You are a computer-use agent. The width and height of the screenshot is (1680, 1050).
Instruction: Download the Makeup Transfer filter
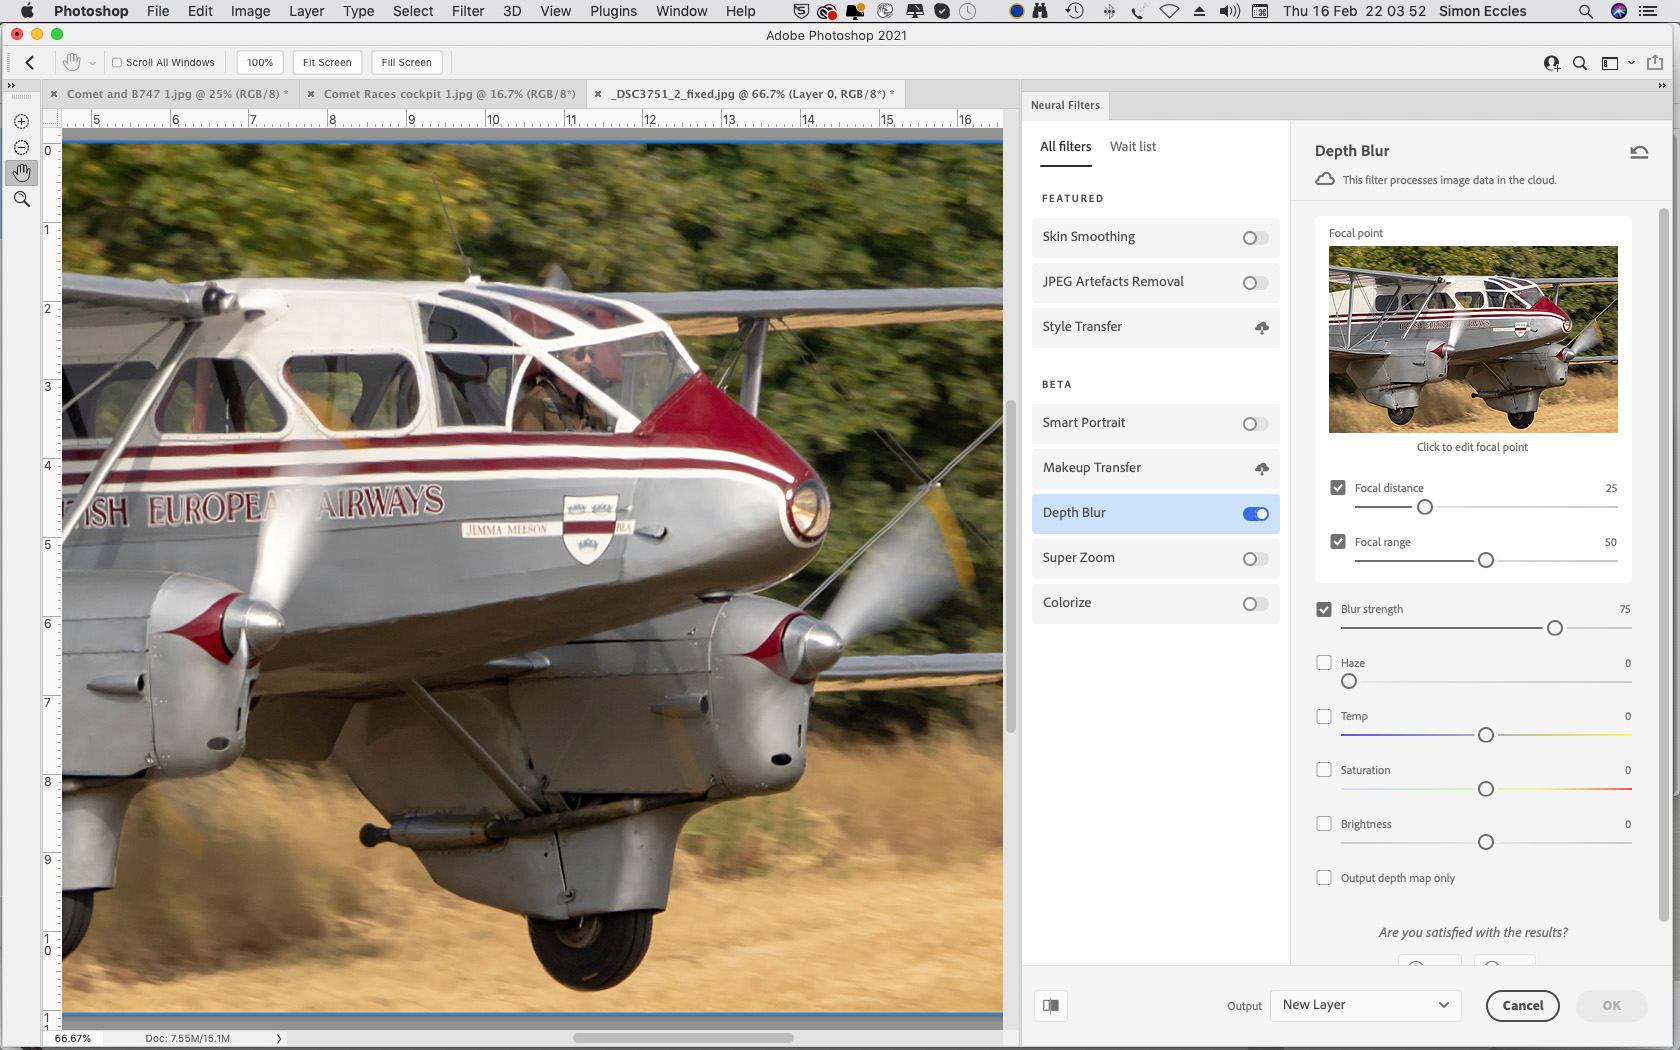[x=1262, y=468]
